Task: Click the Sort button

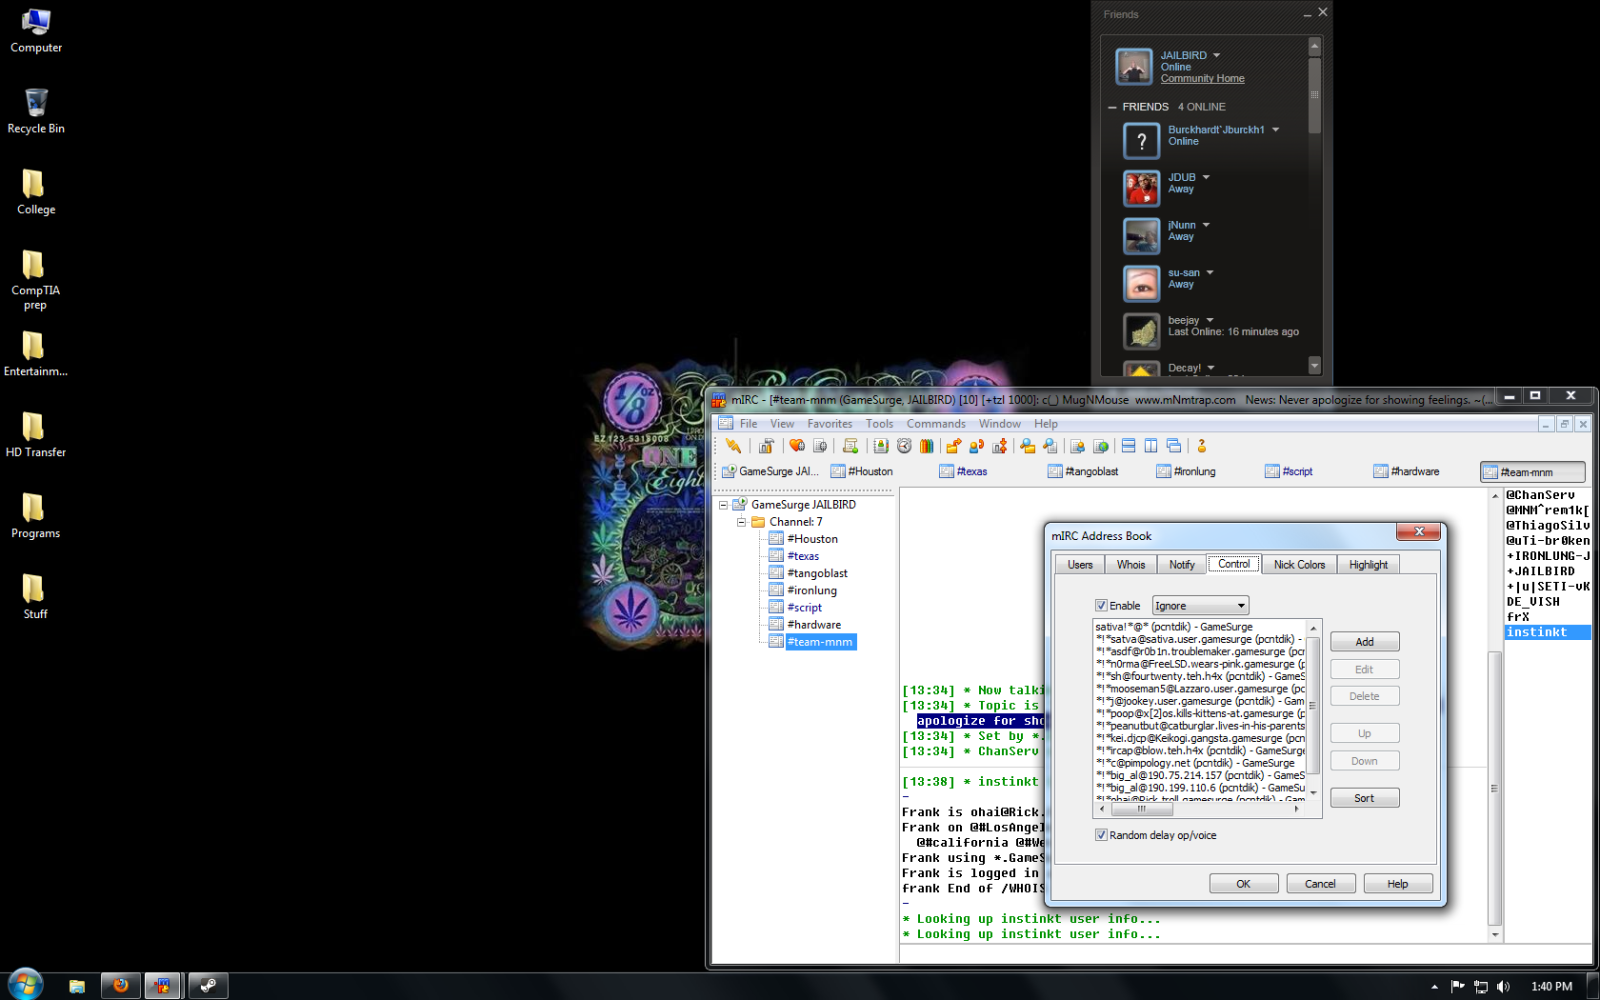Action: [x=1364, y=798]
